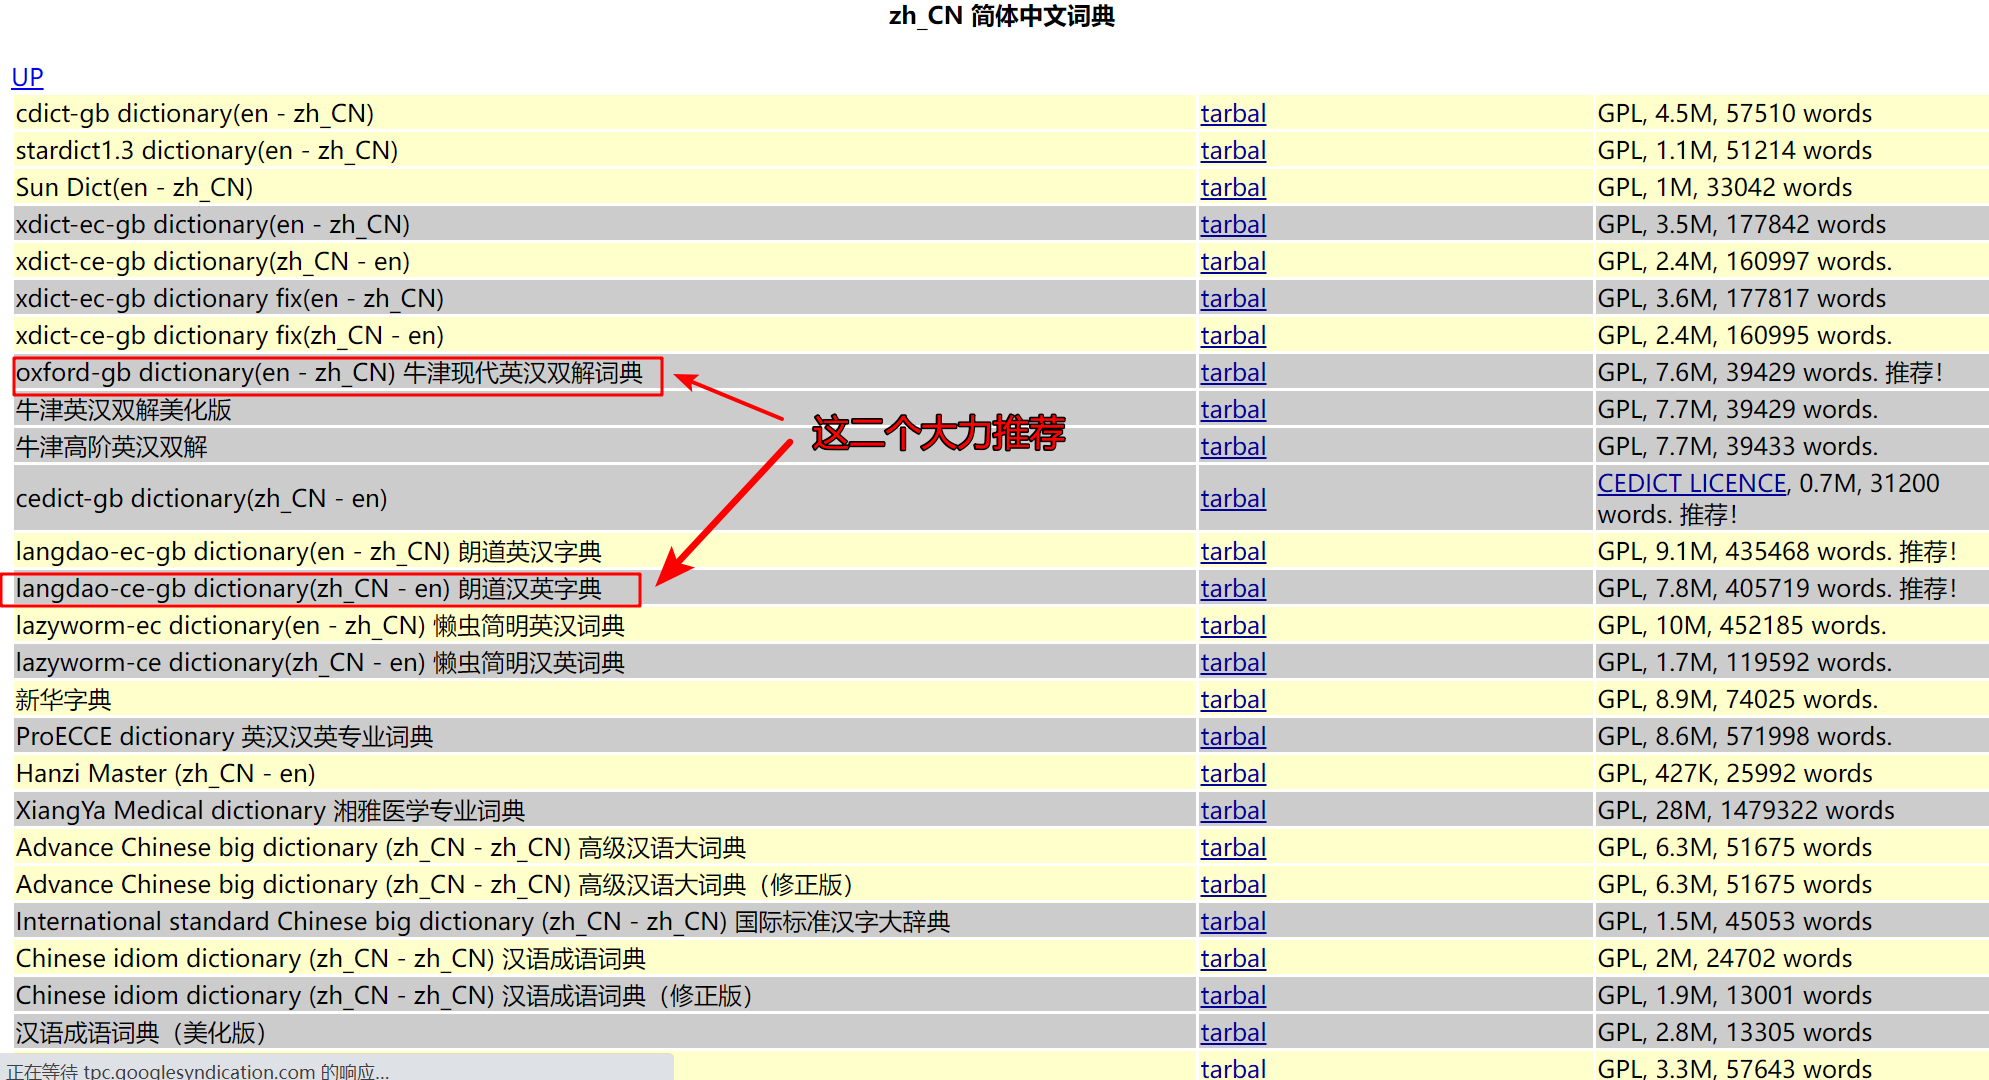
Task: Download tarbal for 新华字典
Action: point(1232,700)
